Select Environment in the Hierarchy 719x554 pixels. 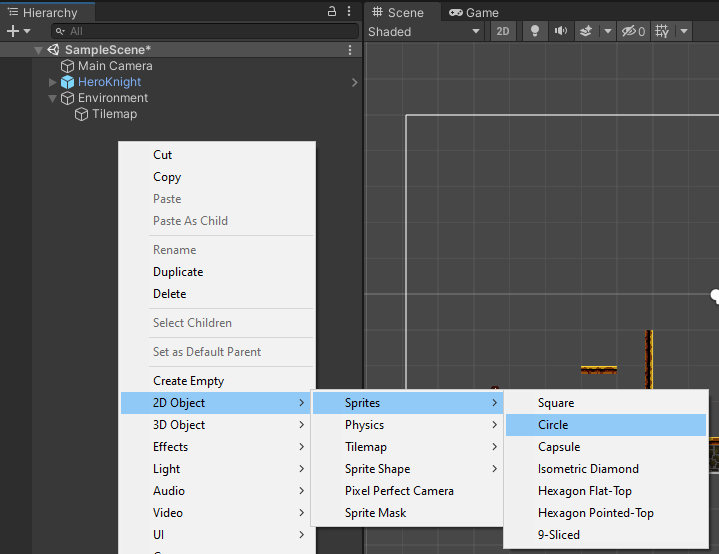[113, 98]
